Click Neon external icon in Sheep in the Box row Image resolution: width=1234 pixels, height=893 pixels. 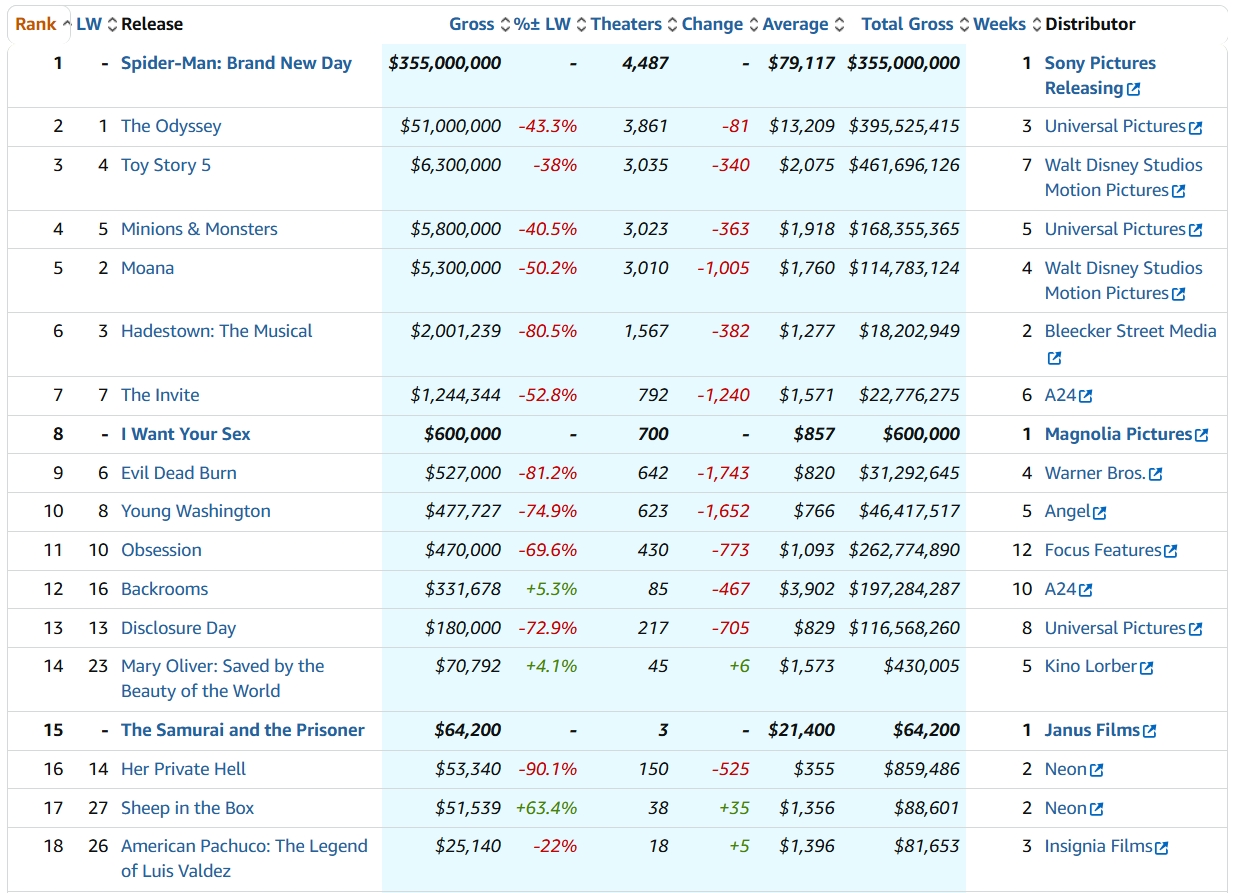(1097, 809)
